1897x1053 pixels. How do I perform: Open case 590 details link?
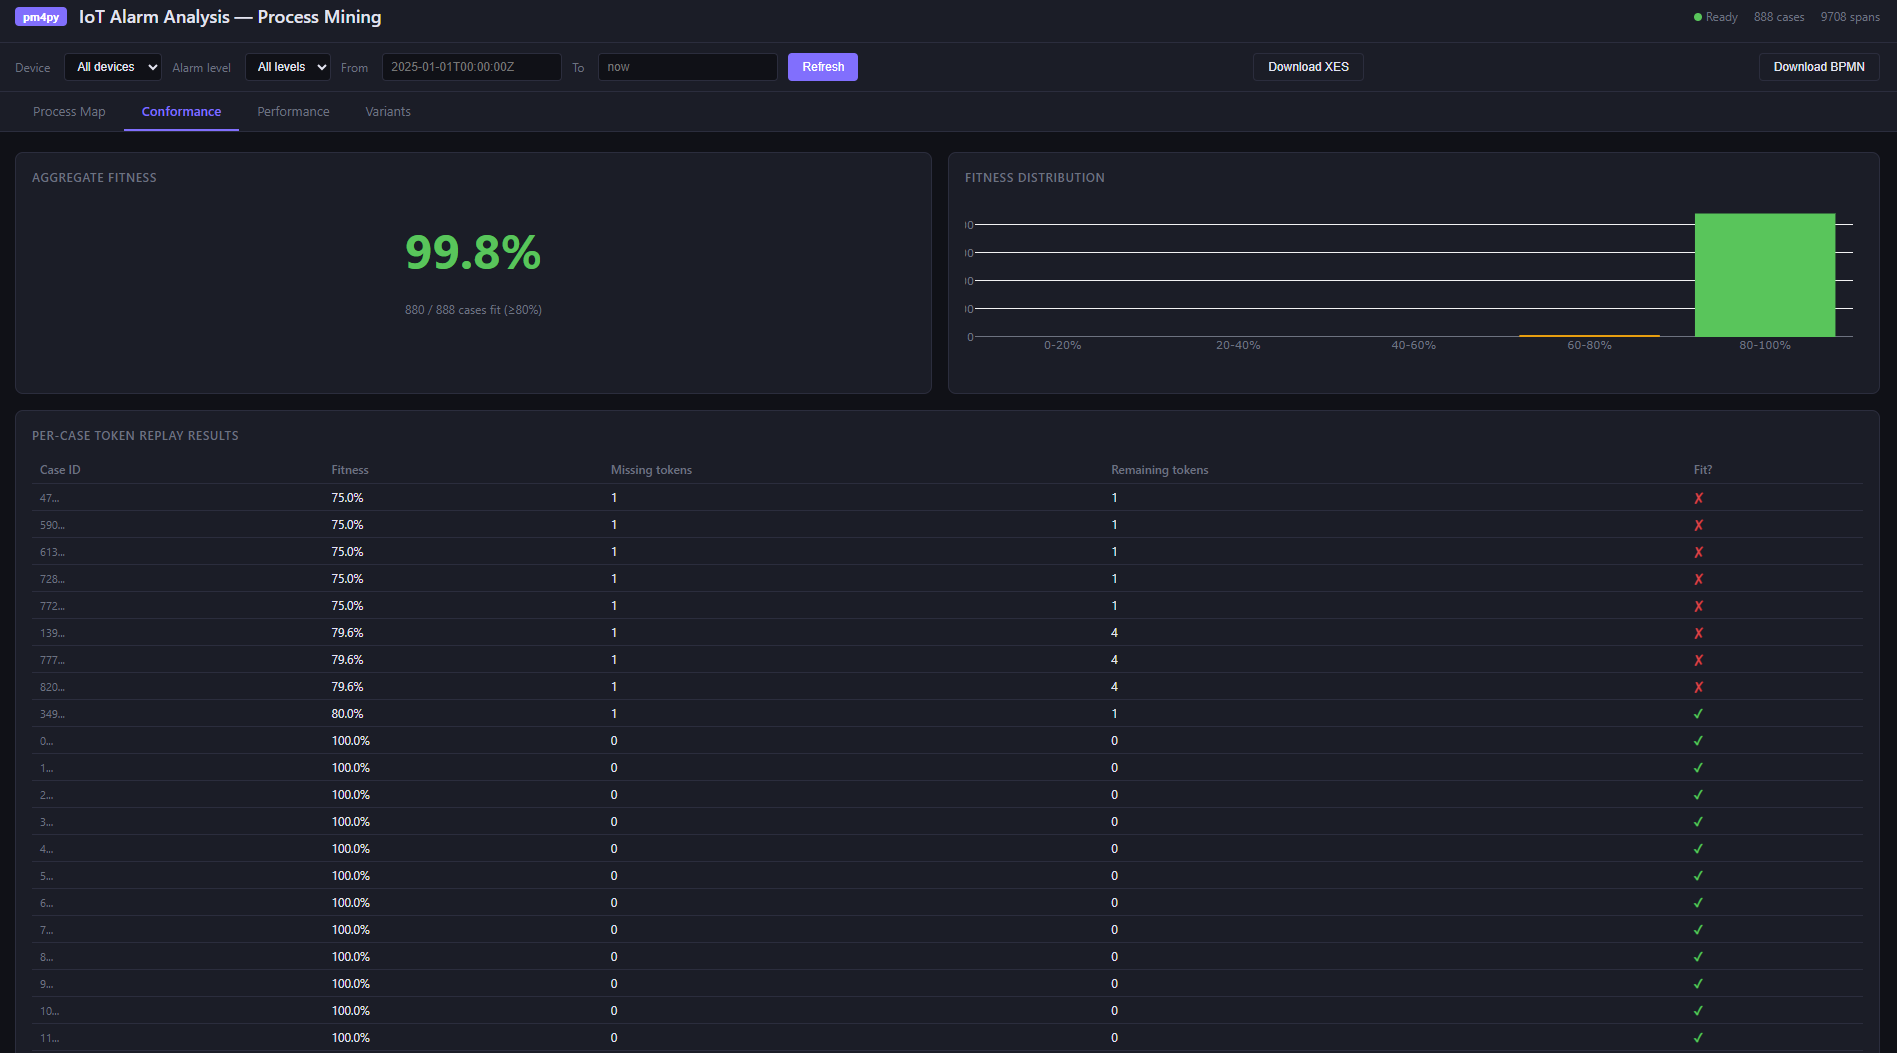click(51, 525)
